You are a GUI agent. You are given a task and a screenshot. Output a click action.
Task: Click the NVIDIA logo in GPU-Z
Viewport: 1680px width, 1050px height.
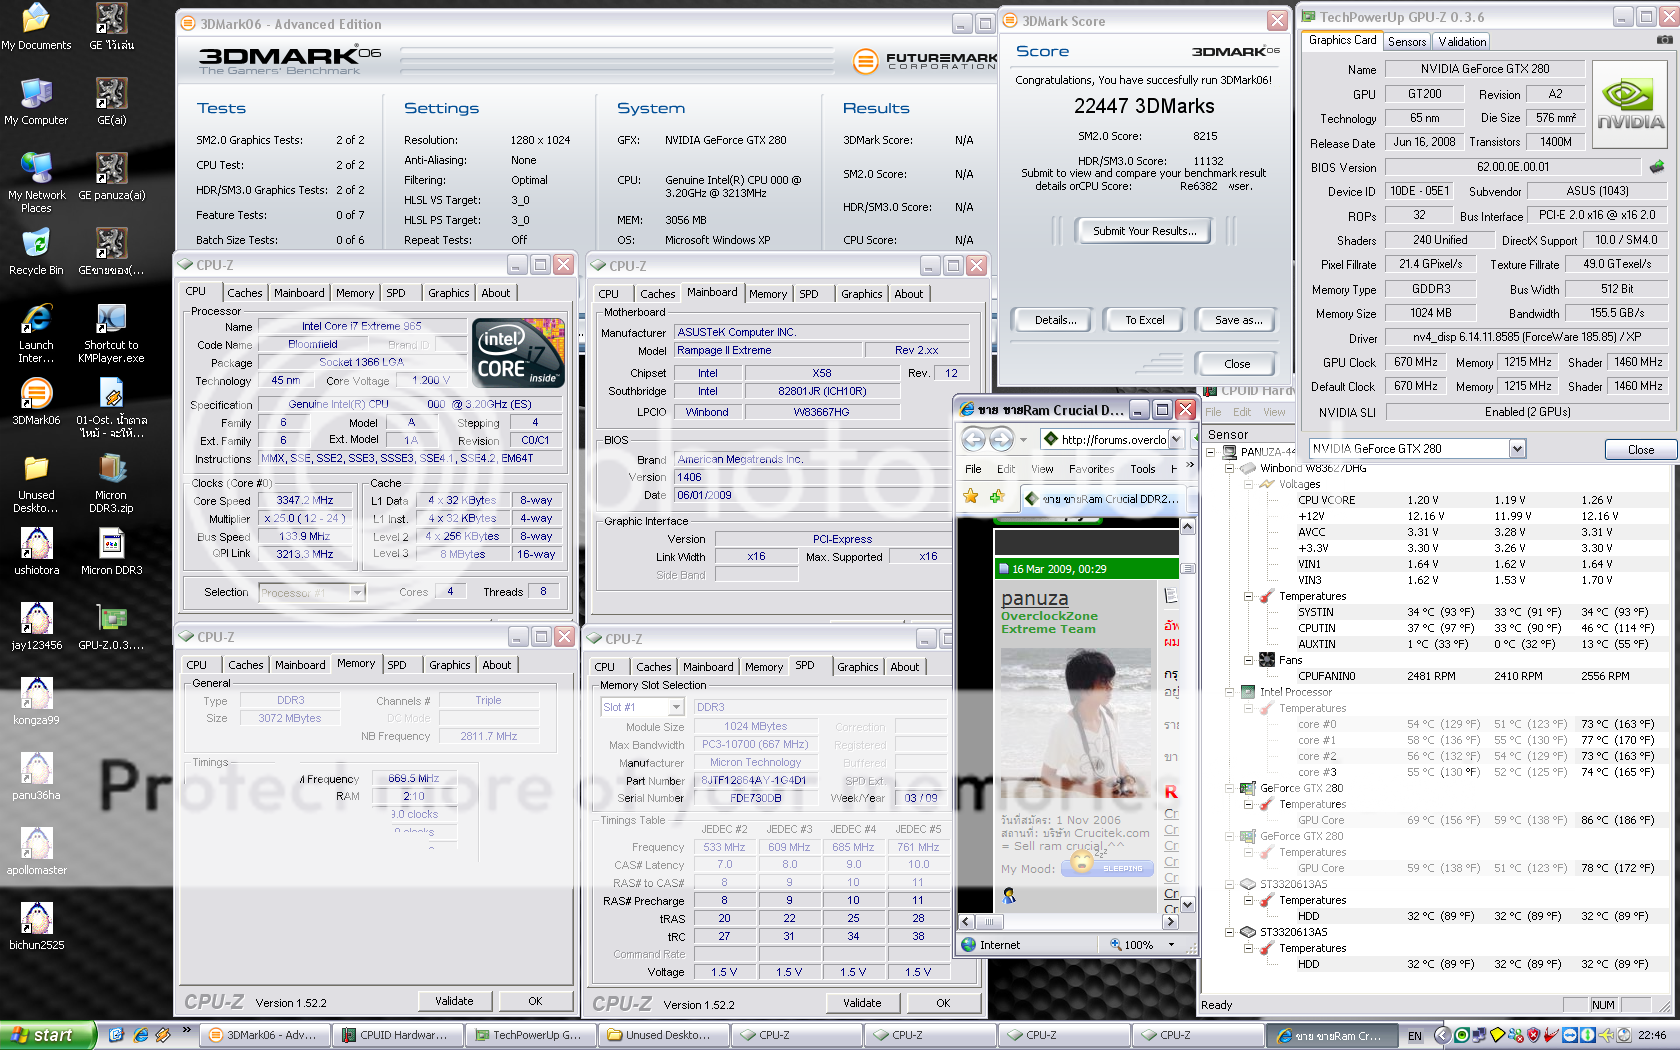[1629, 105]
